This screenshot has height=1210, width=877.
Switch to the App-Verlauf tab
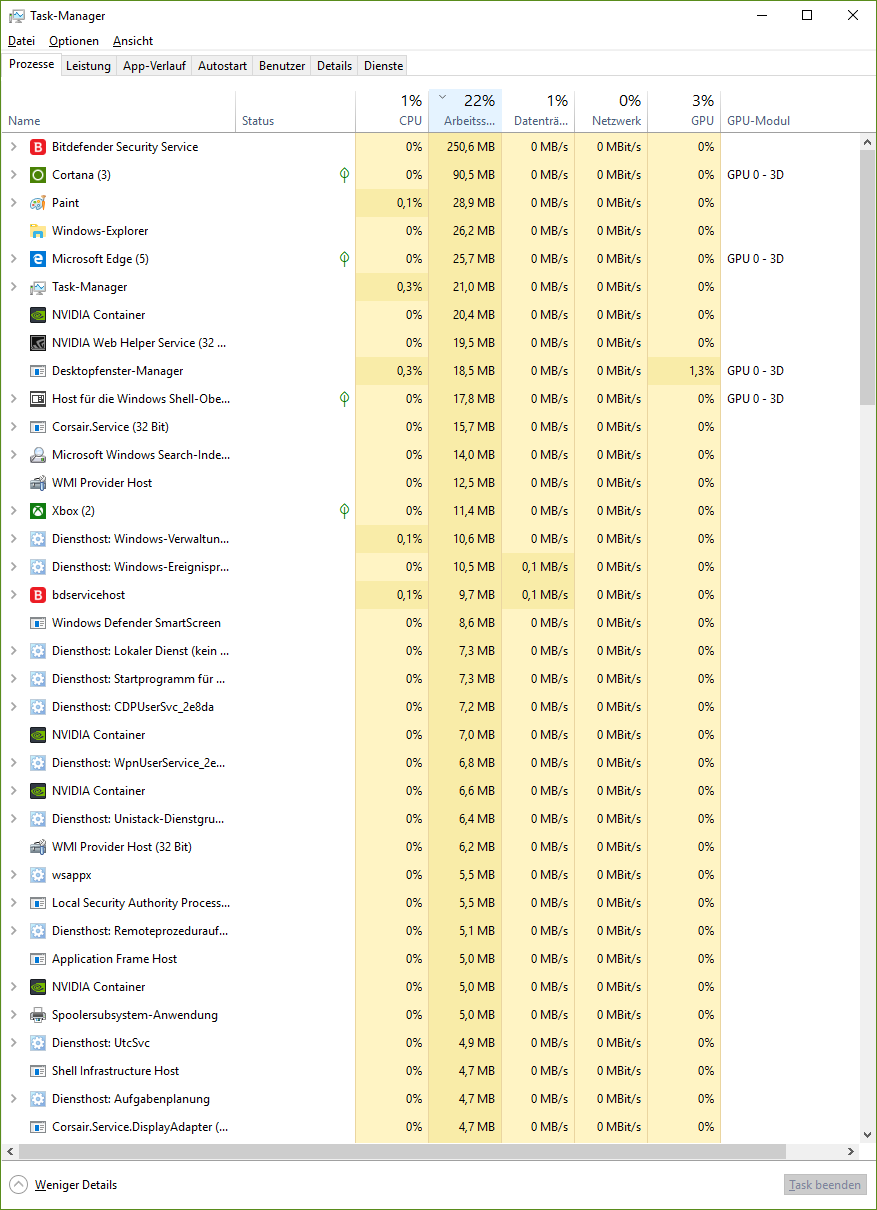pos(154,66)
